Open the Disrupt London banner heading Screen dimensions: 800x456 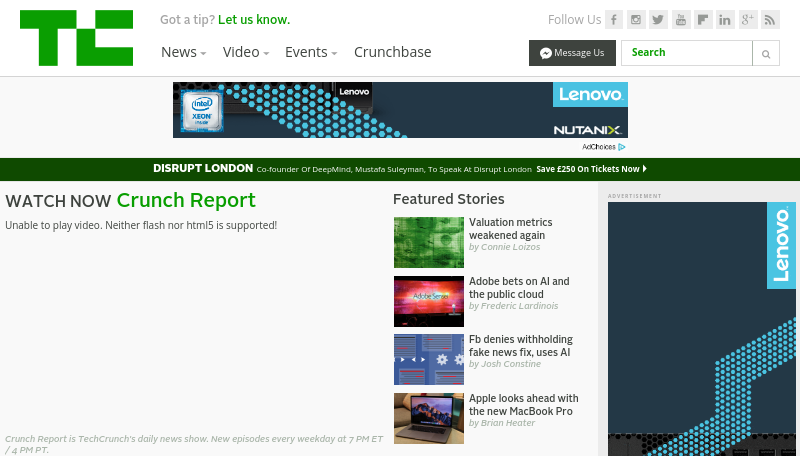point(203,168)
